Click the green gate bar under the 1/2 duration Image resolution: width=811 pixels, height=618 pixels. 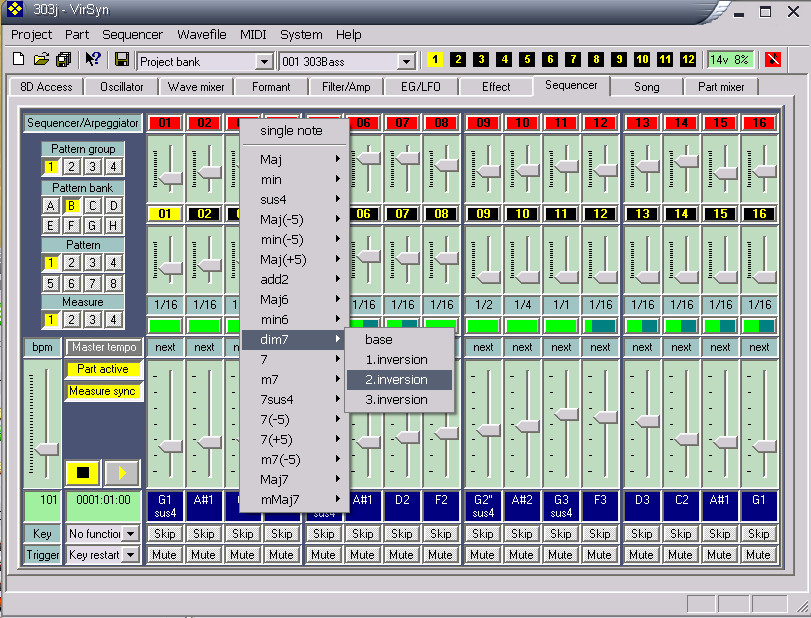tap(483, 326)
